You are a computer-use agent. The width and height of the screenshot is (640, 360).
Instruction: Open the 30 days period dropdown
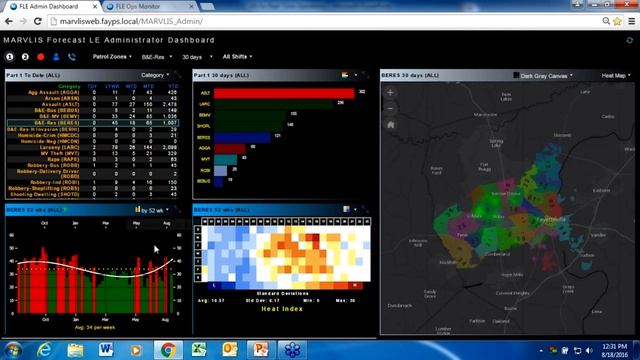197,57
